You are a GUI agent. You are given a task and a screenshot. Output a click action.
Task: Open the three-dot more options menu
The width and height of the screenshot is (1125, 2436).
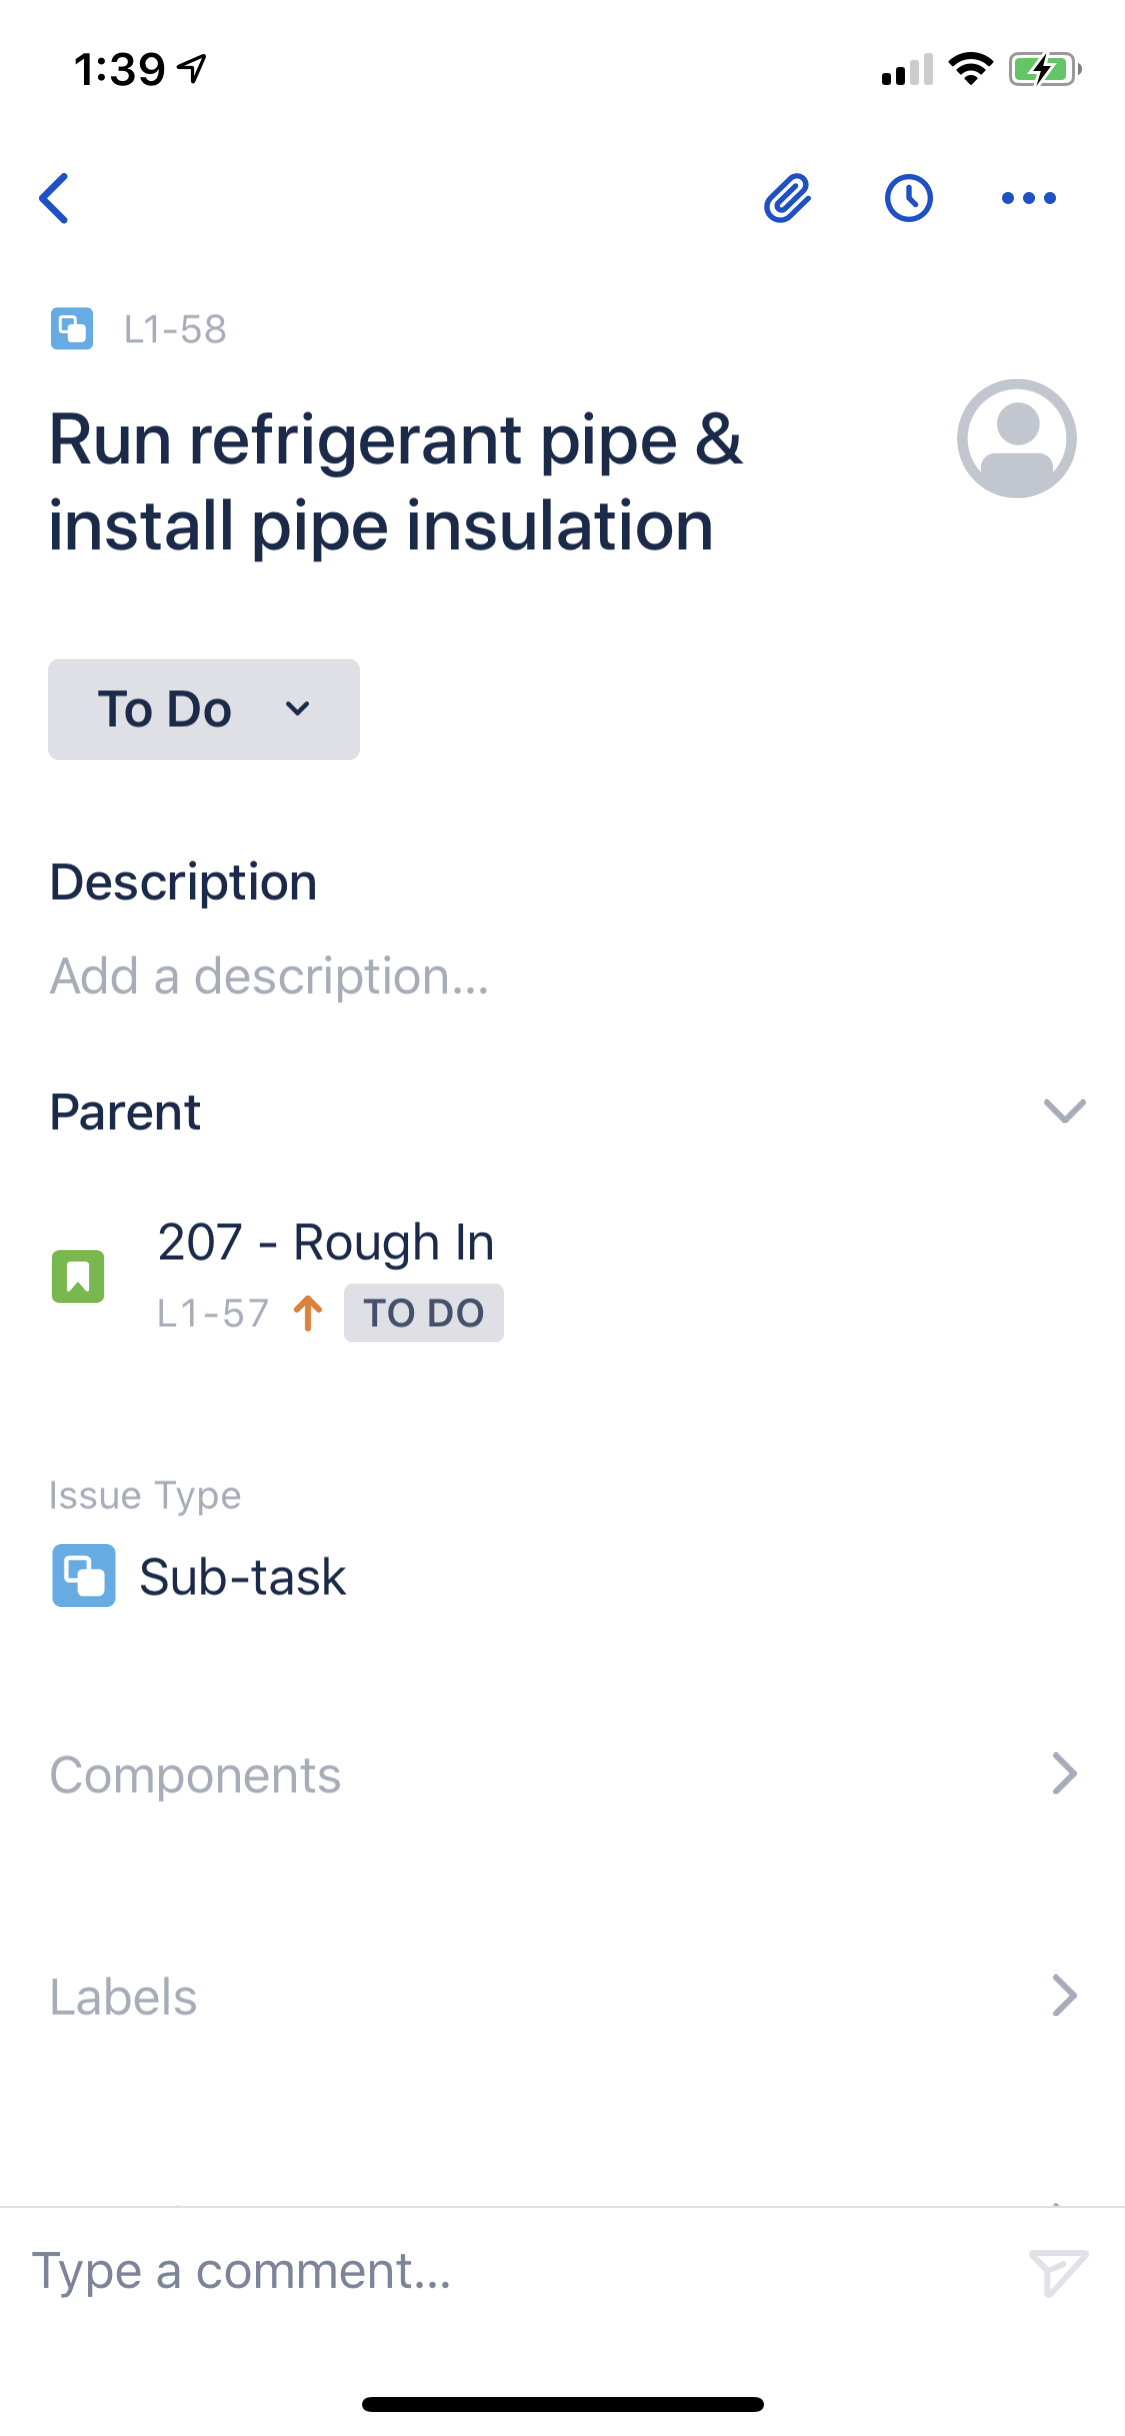pyautogui.click(x=1028, y=198)
